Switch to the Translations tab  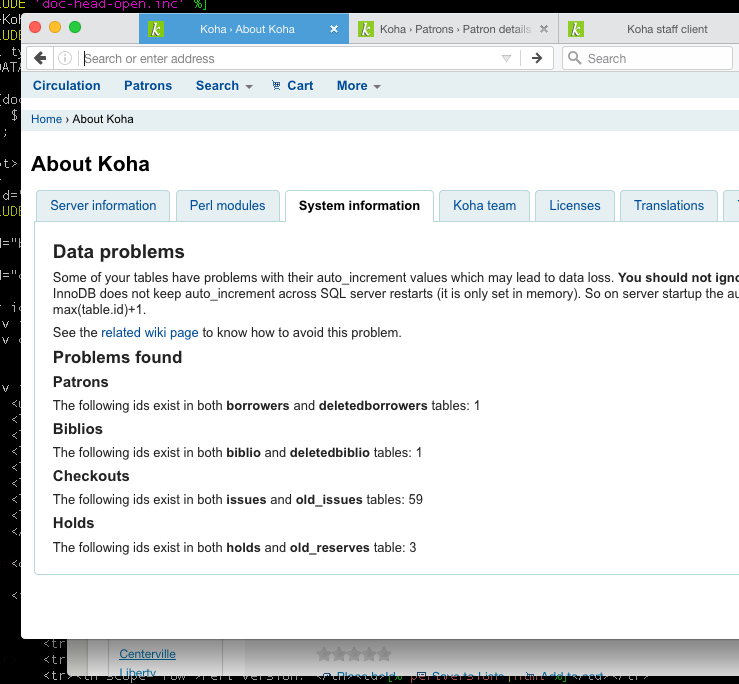[668, 205]
